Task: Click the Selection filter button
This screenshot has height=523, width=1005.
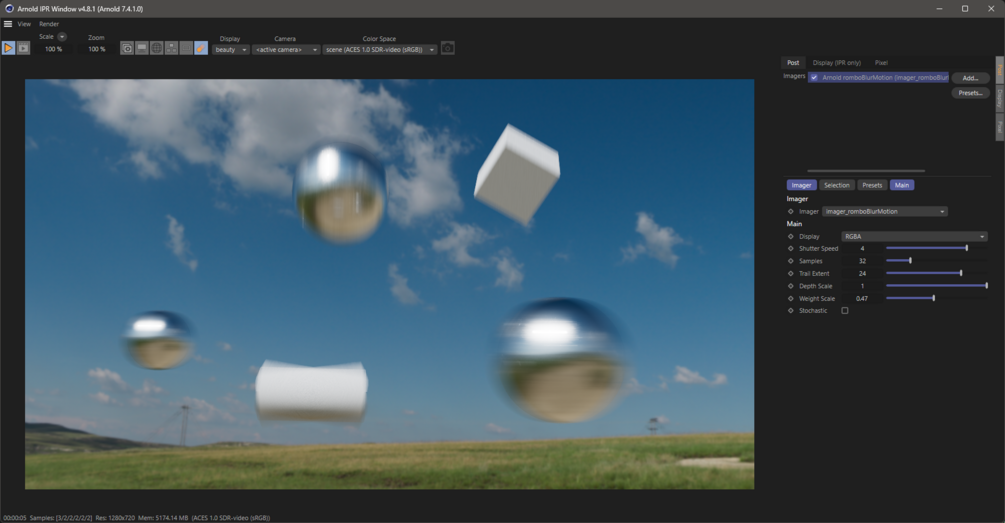Action: tap(836, 185)
